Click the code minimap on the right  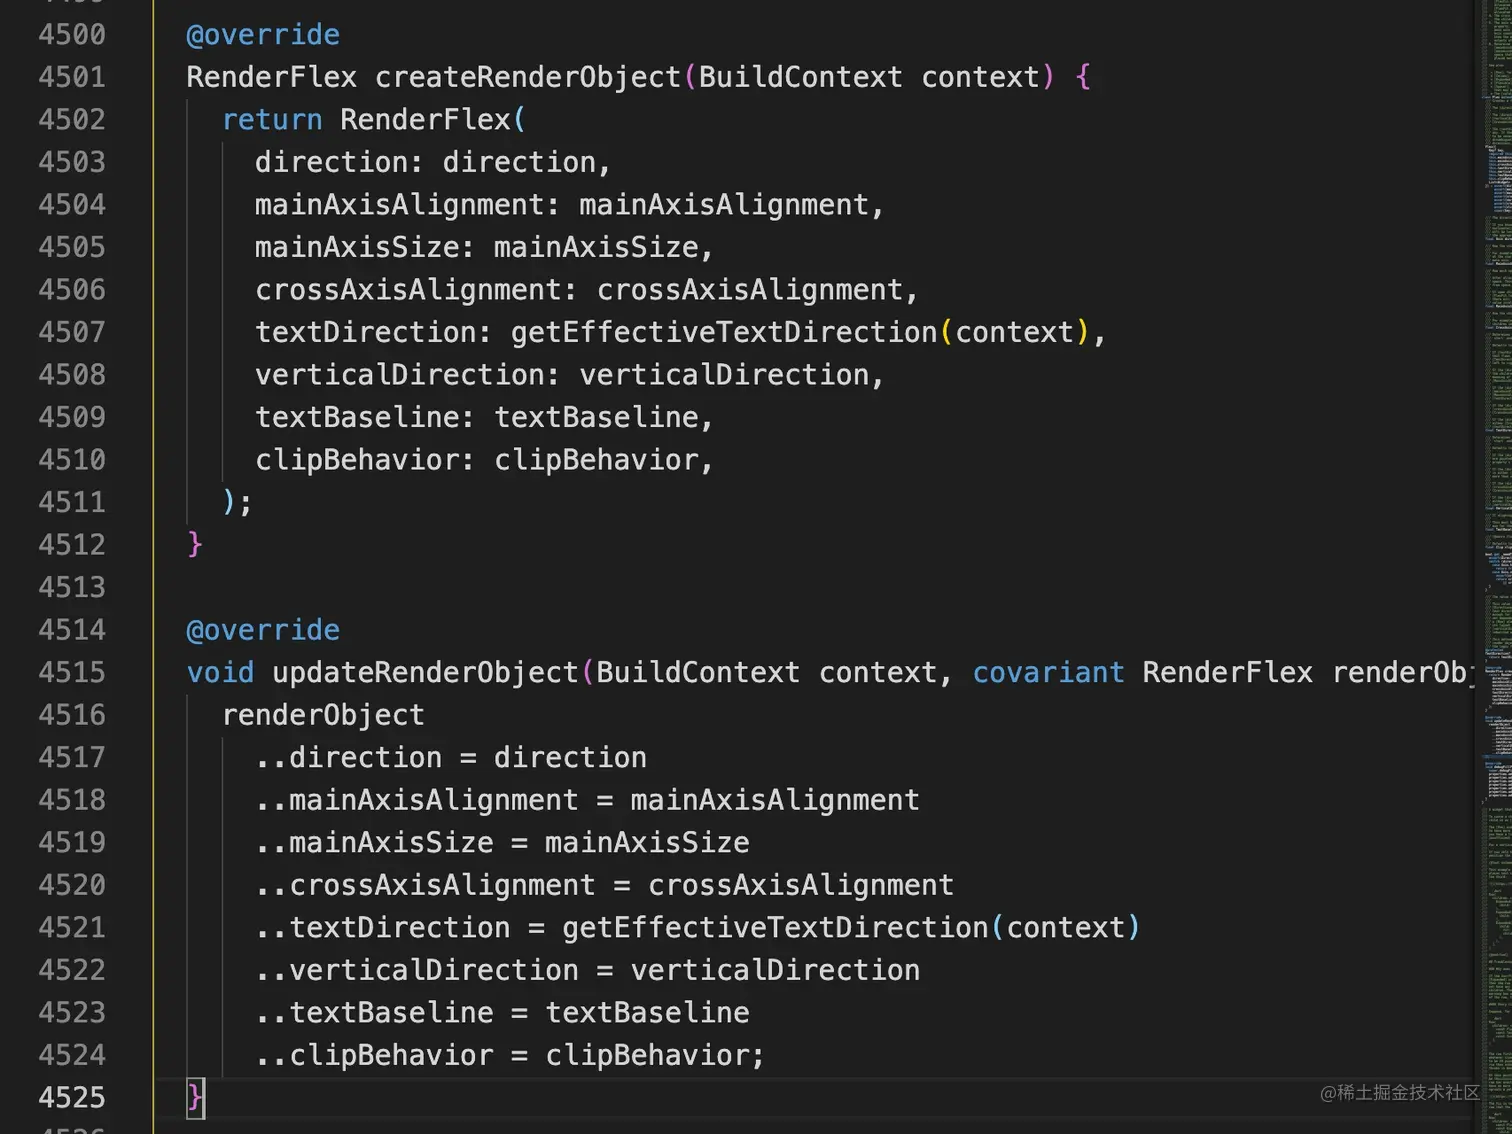click(x=1497, y=567)
